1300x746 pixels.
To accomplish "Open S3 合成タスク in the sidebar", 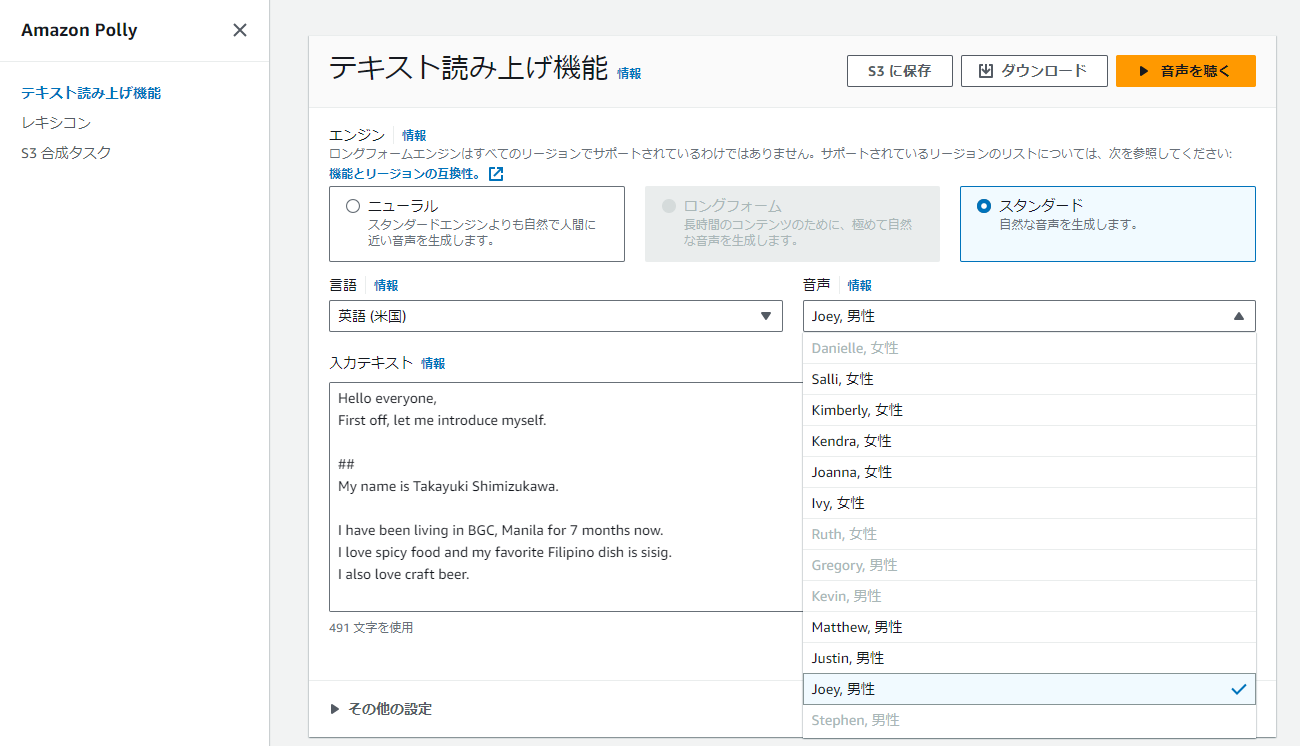I will point(66,153).
